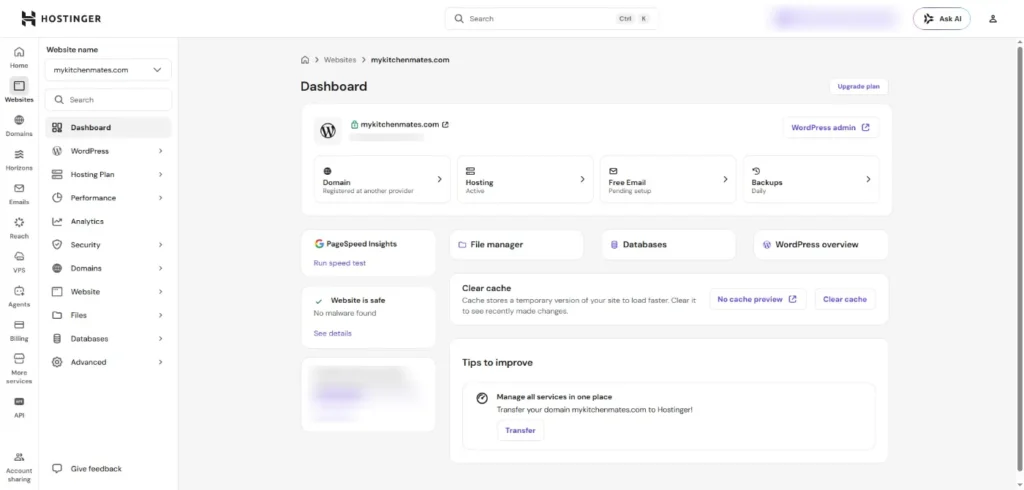Click the Google PageSpeed logo icon
The height and width of the screenshot is (490, 1024).
[x=319, y=244]
